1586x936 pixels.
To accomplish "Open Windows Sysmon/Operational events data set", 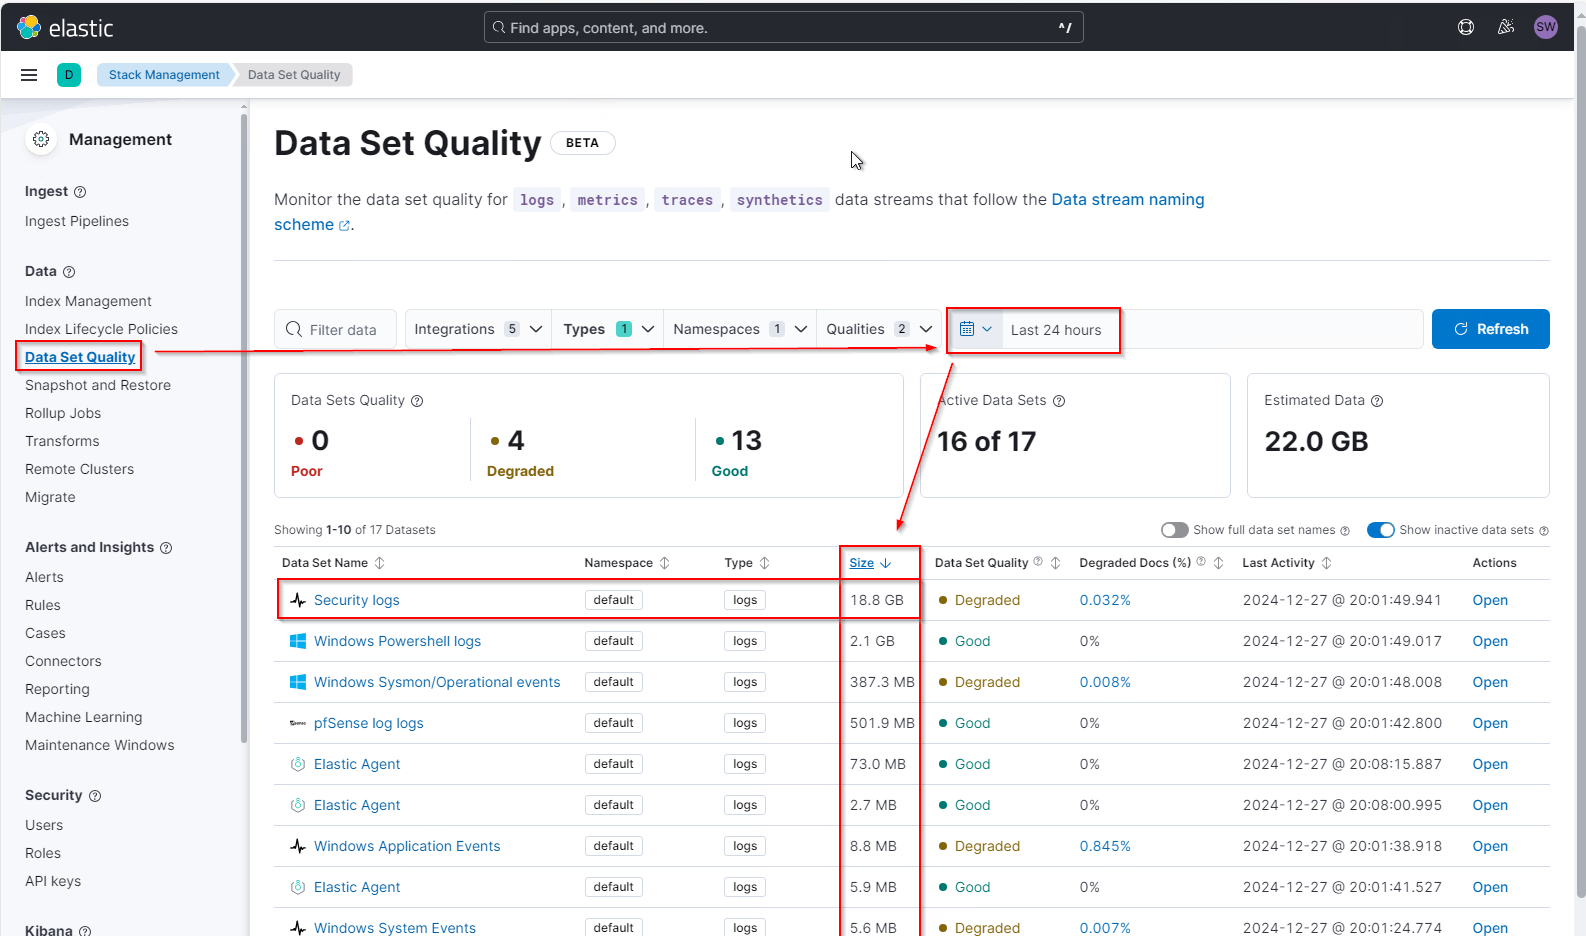I will coord(437,682).
